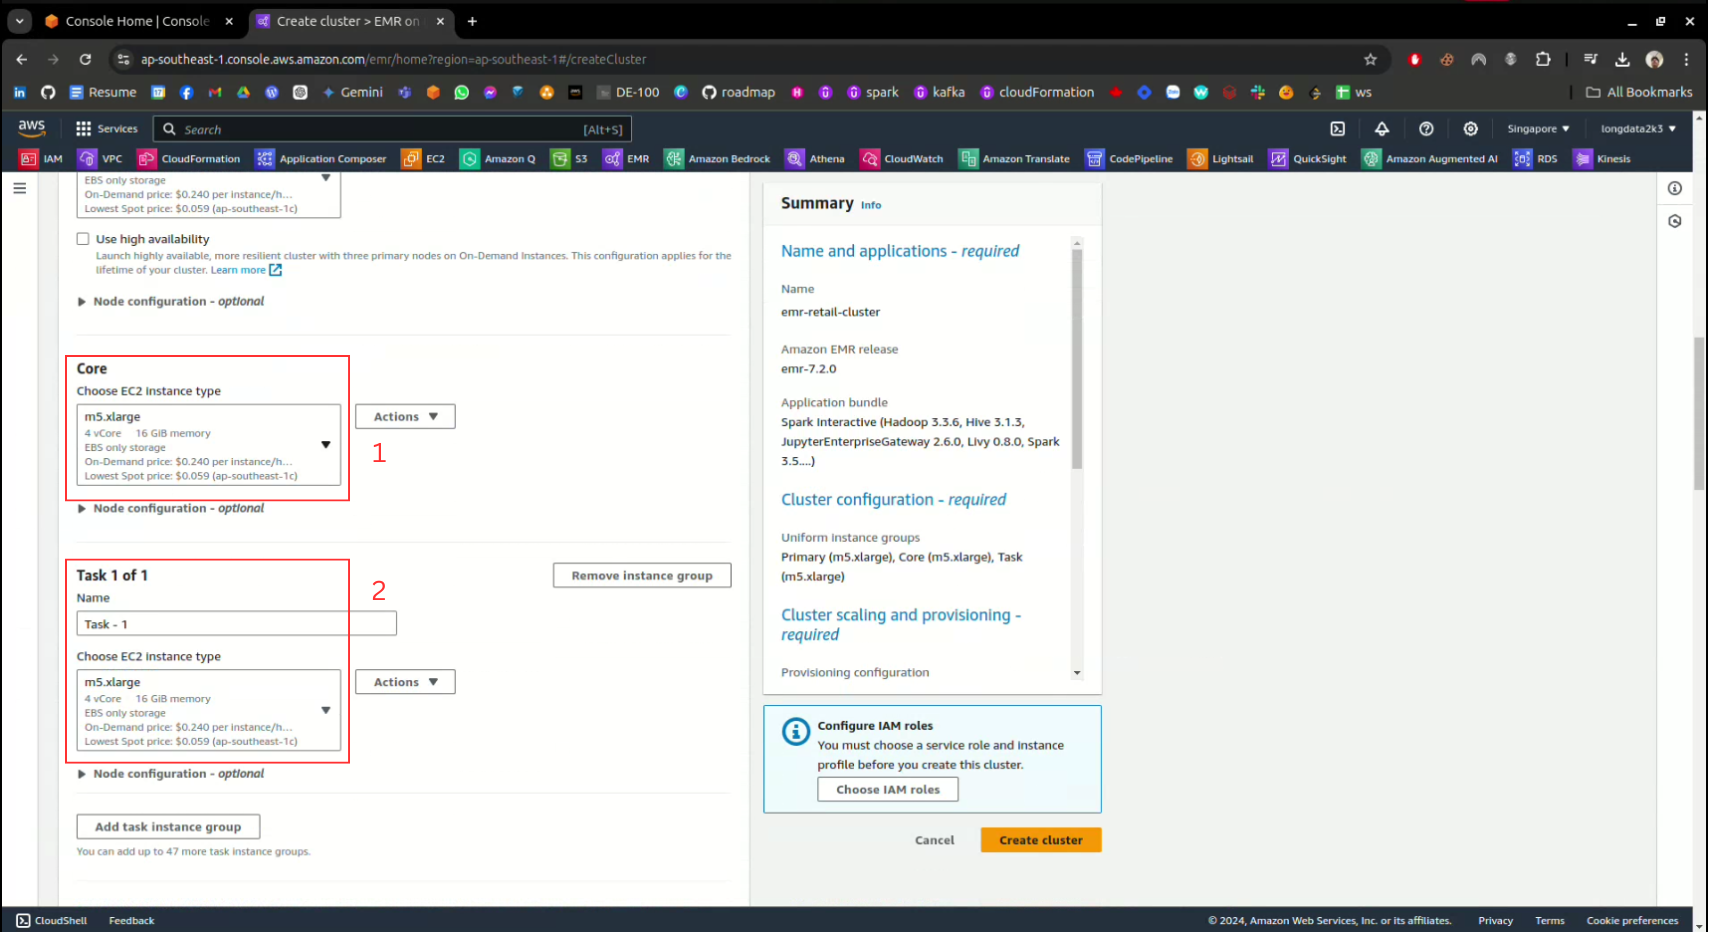This screenshot has width=1716, height=936.
Task: Open AWS settings gear icon
Action: click(1470, 129)
